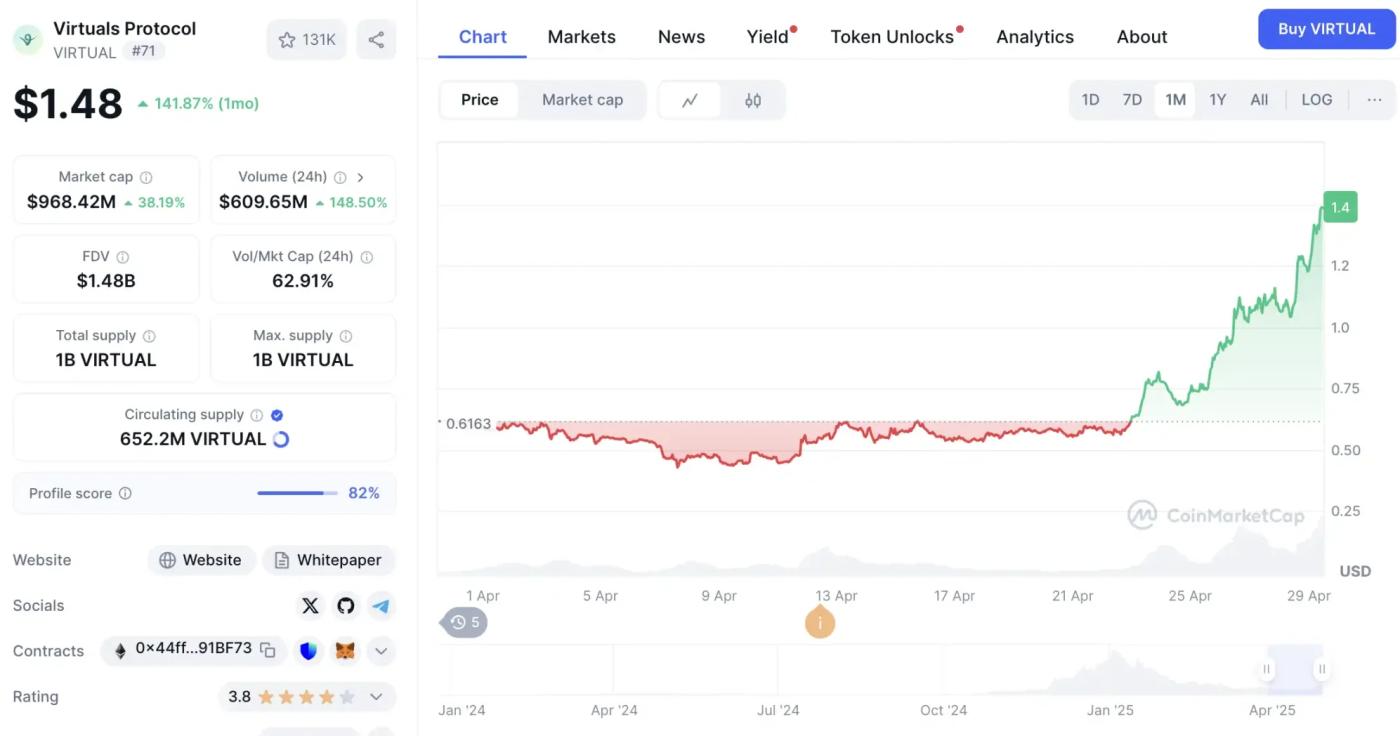1400x736 pixels.
Task: Switch to the Markets tab
Action: click(581, 37)
